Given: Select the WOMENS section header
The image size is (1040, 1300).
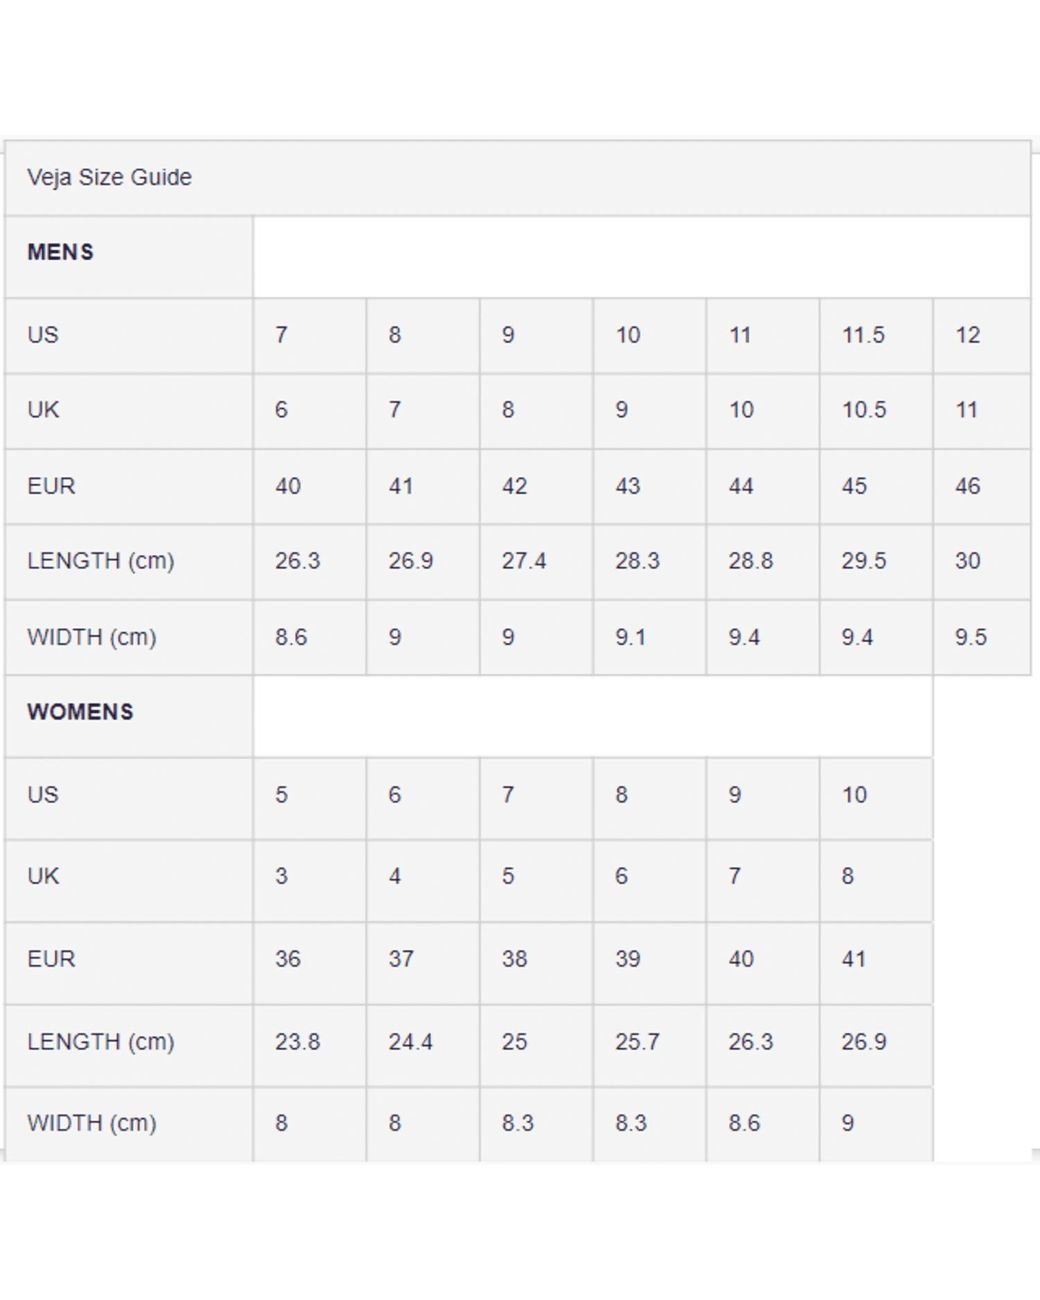Looking at the screenshot, I should (x=80, y=712).
